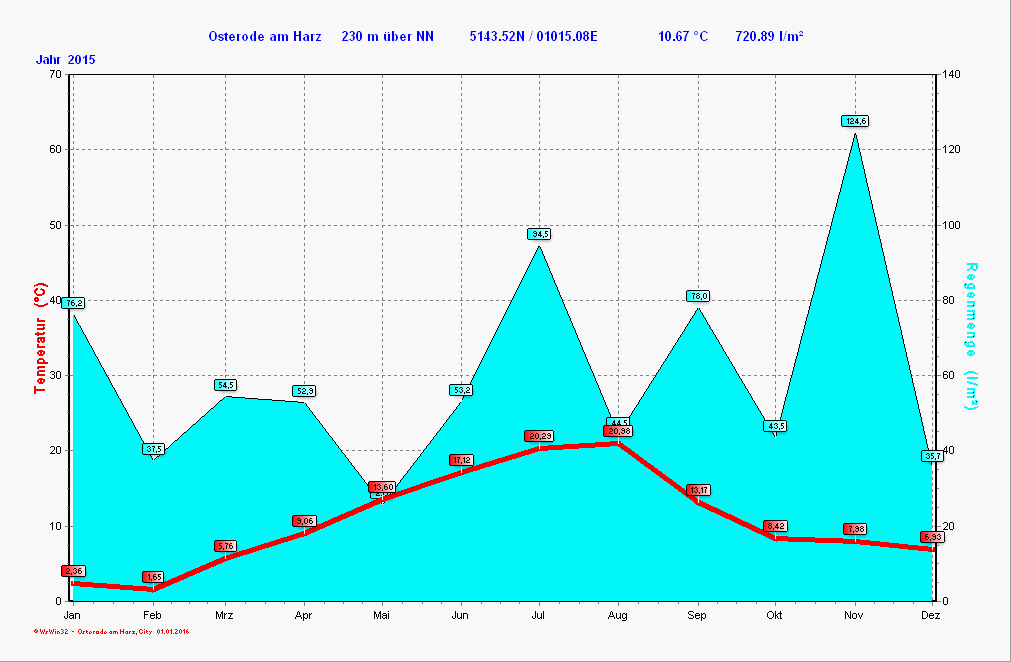
Task: Click the November rainfall label 124,6
Action: click(855, 121)
